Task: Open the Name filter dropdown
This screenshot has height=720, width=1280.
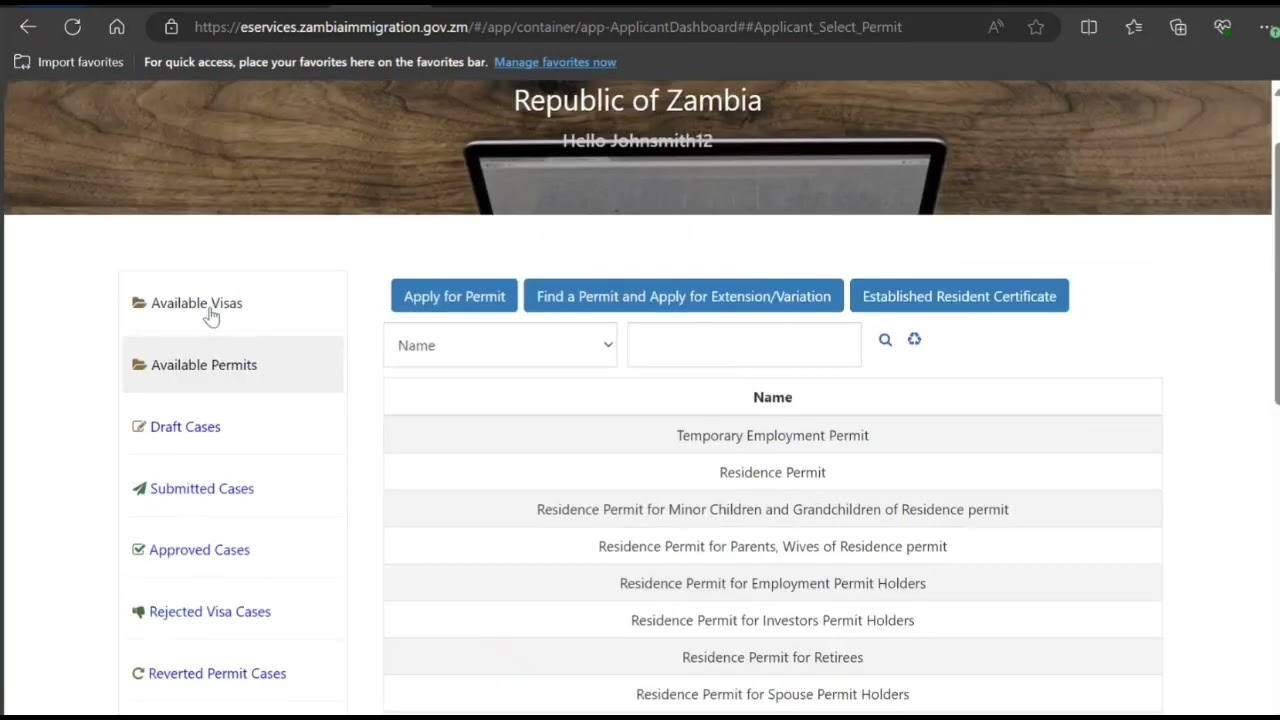Action: (500, 345)
